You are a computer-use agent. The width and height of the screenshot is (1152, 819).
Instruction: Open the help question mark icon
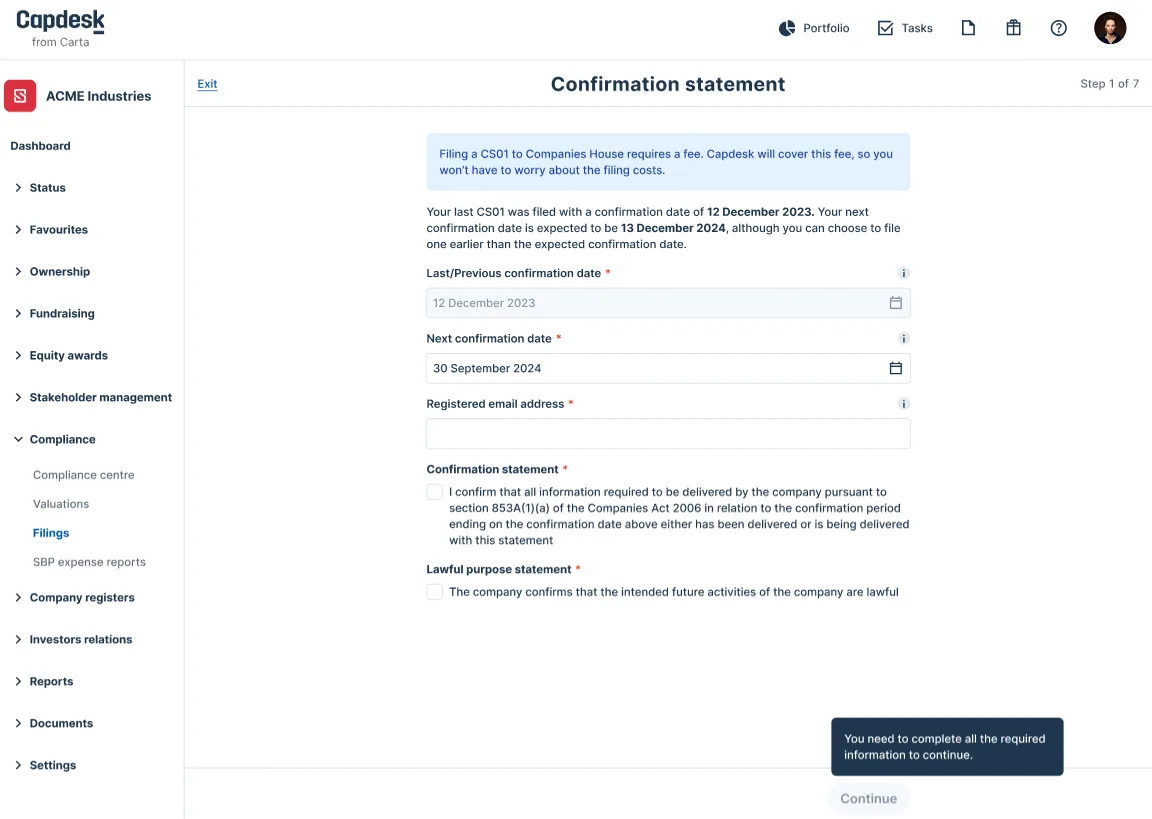click(1058, 28)
